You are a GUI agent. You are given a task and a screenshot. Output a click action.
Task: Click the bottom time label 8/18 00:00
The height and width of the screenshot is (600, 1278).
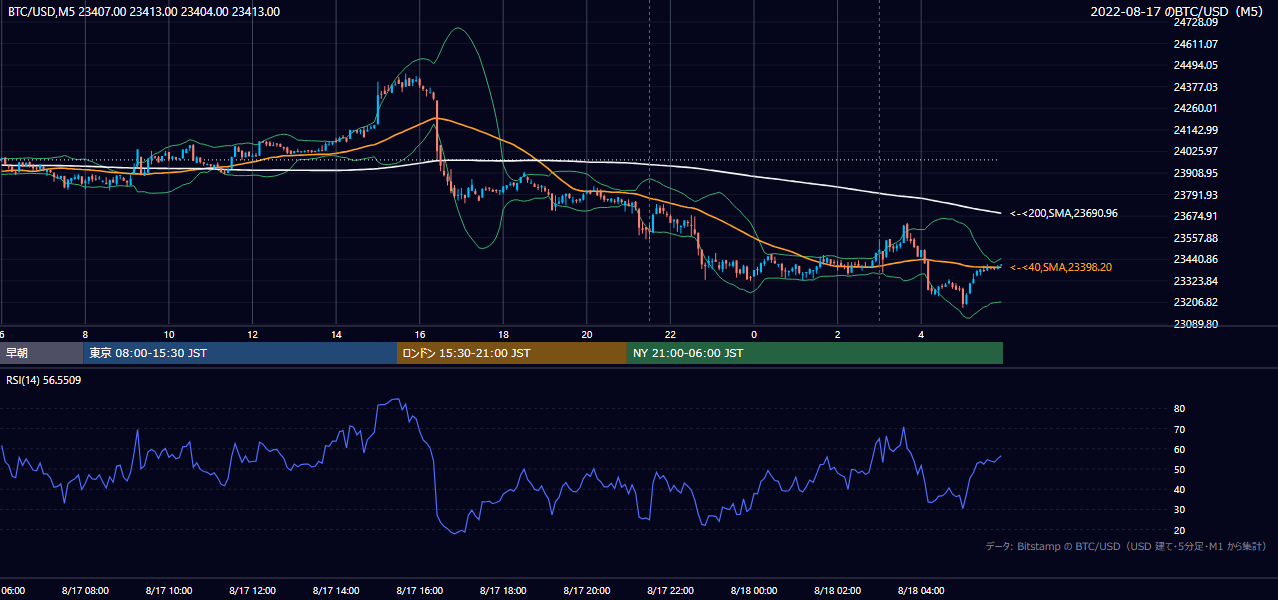[754, 591]
